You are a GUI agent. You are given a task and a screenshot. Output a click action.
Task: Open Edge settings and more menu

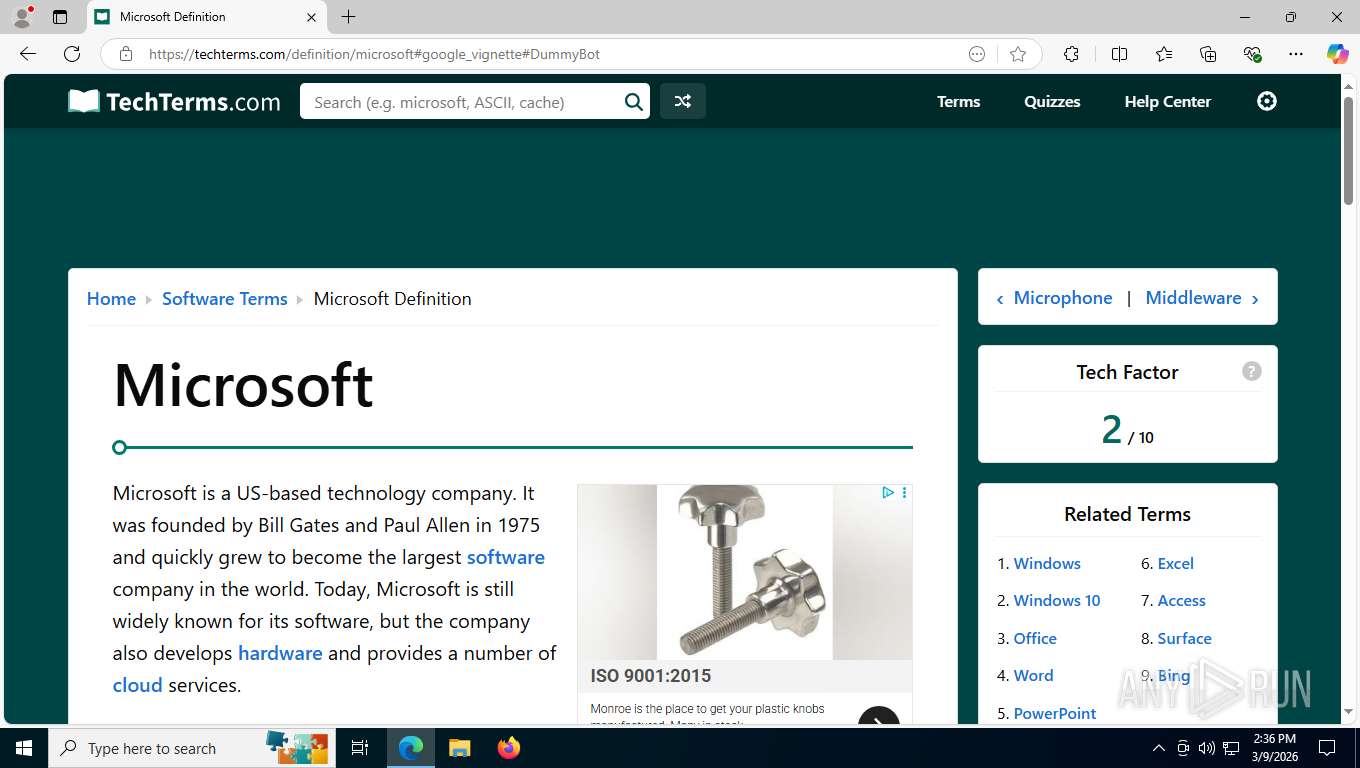point(1296,54)
